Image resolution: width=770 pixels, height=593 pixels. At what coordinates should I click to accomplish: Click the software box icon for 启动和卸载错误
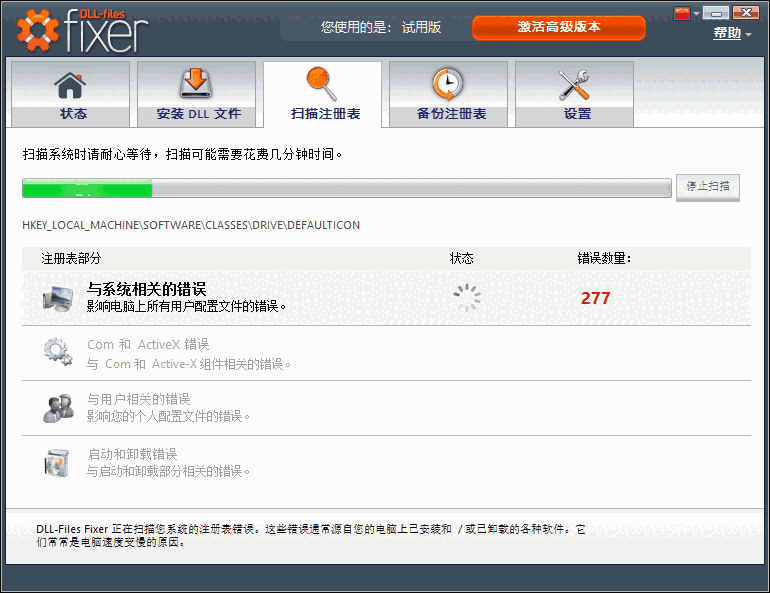(x=57, y=463)
